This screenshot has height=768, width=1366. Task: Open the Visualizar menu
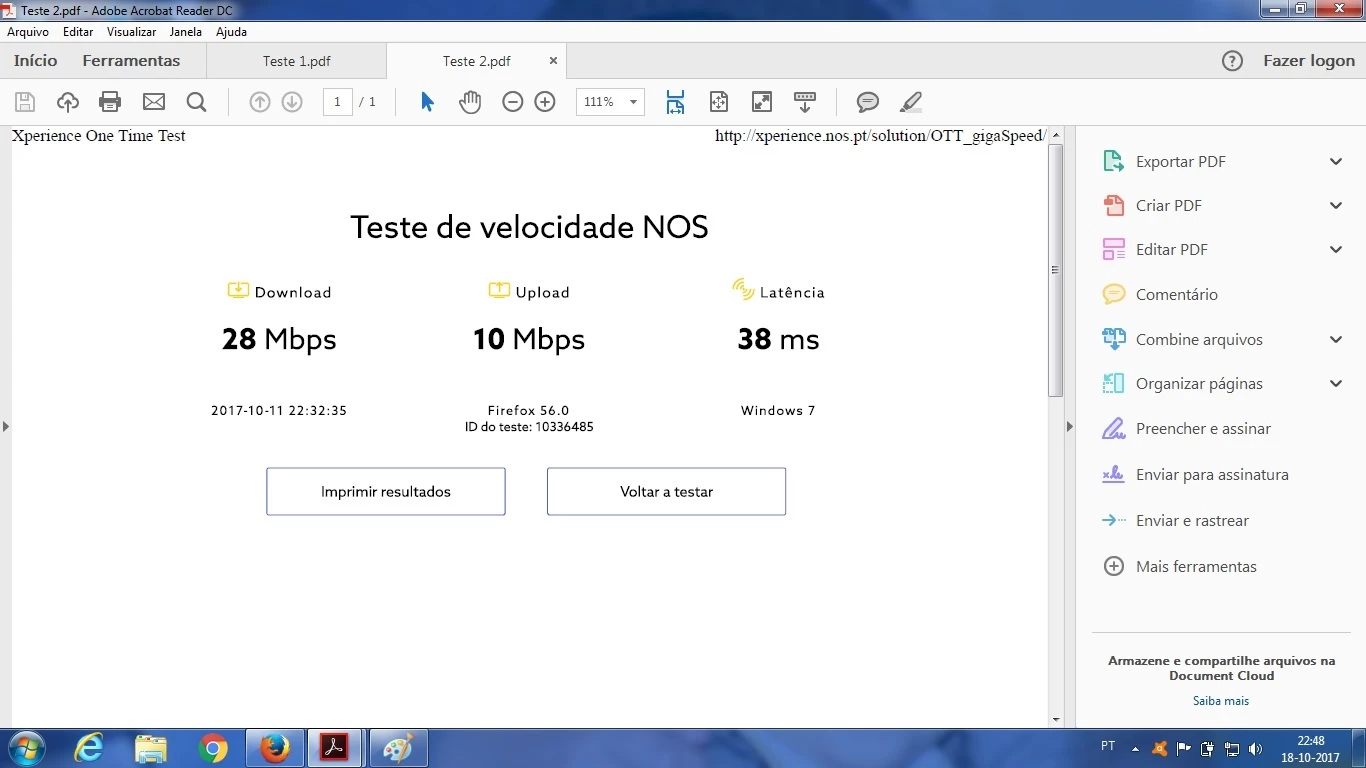(x=132, y=32)
